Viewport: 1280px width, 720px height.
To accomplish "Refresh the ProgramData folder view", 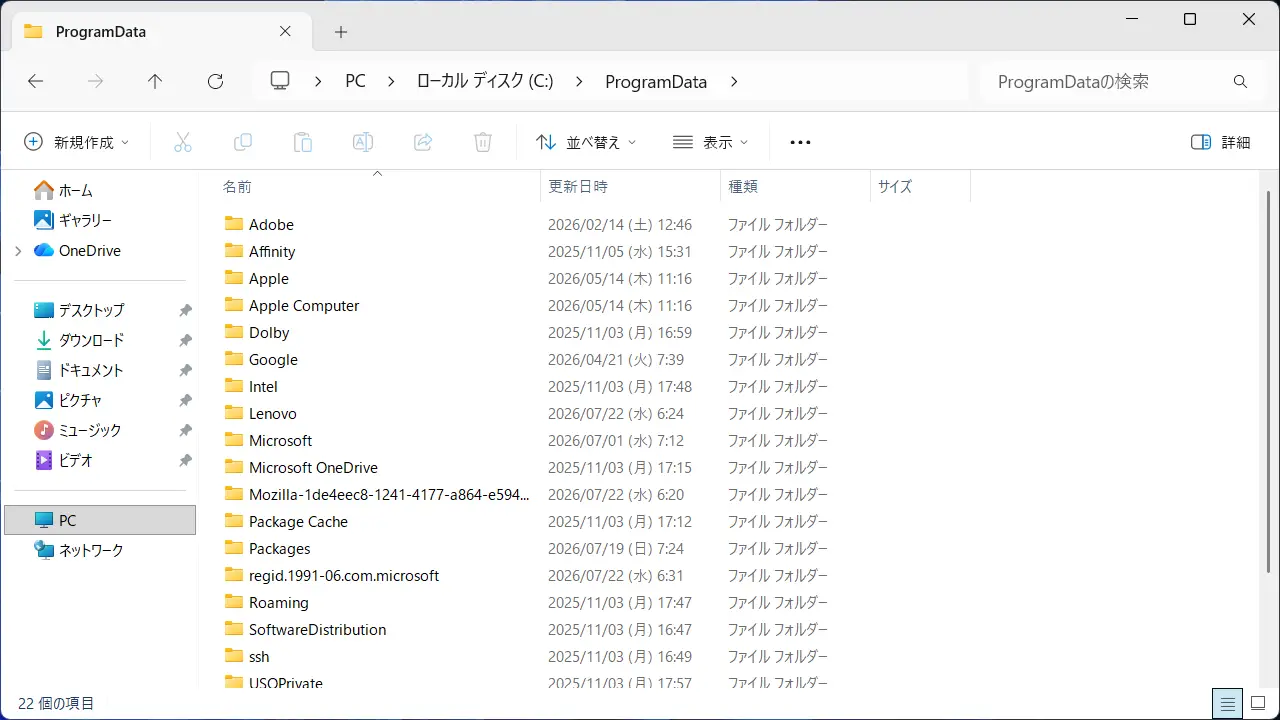I will [x=215, y=82].
